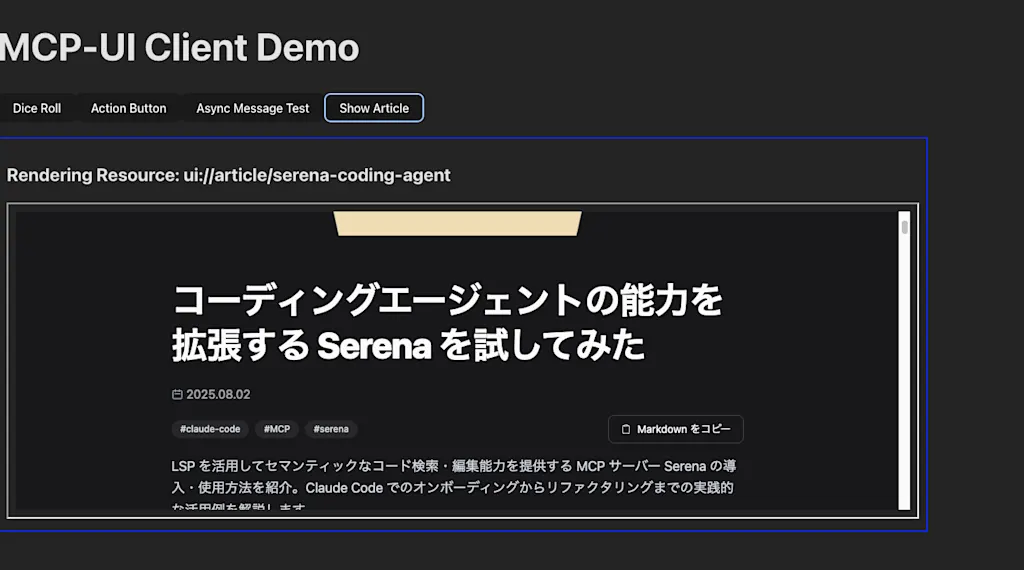Open the Show Article button
The height and width of the screenshot is (570, 1024).
click(374, 108)
